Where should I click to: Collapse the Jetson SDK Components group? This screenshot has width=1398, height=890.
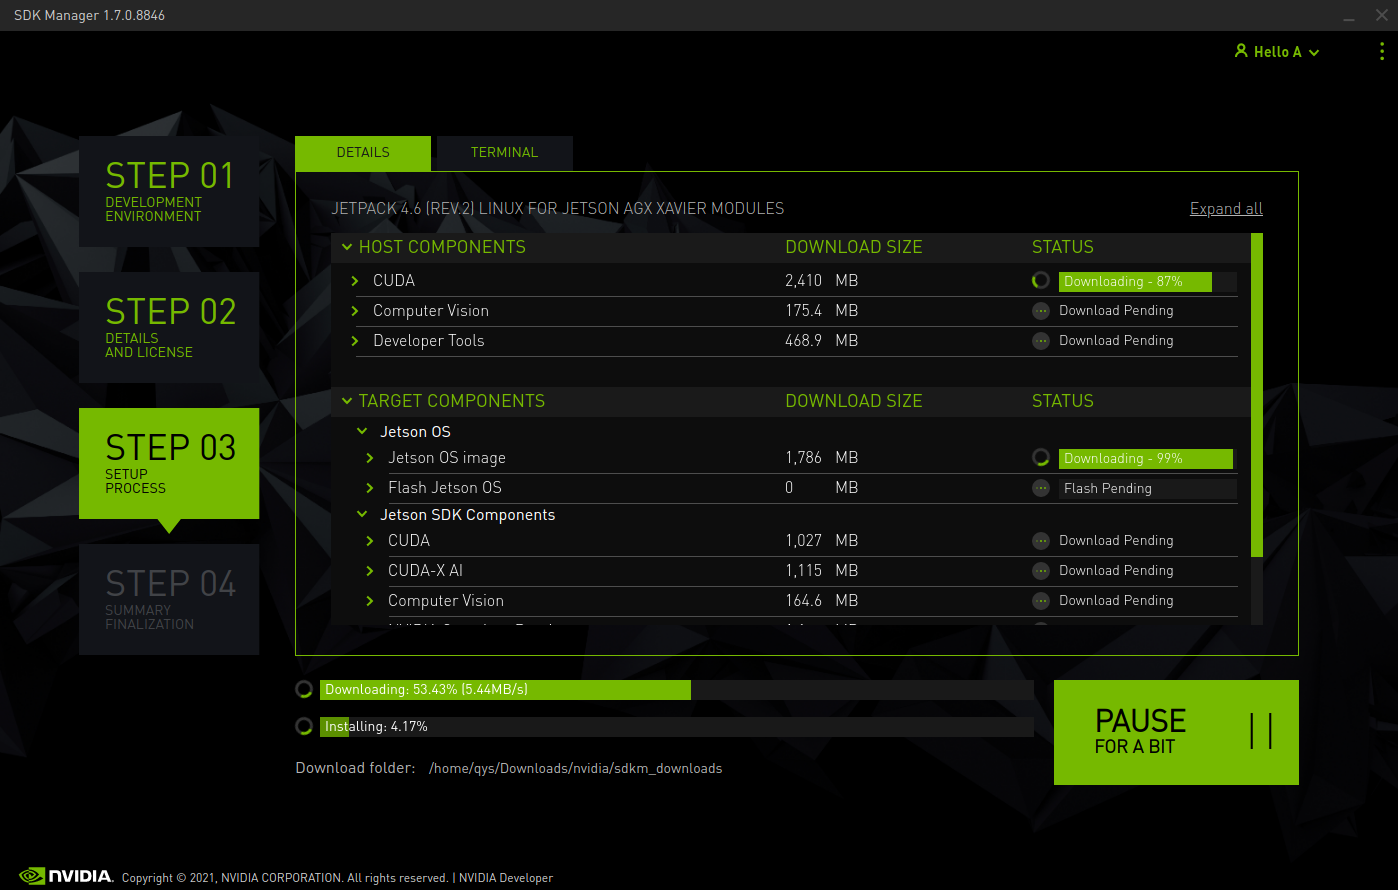363,515
